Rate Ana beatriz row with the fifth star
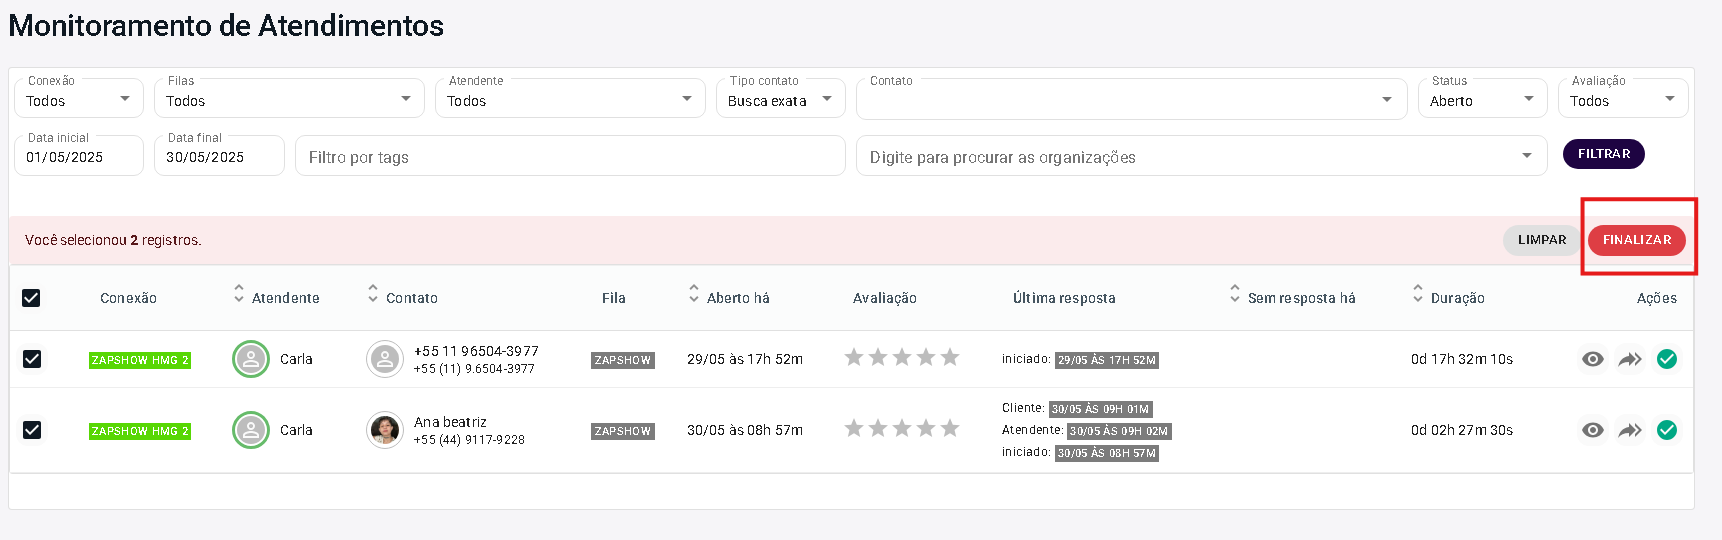 [950, 429]
